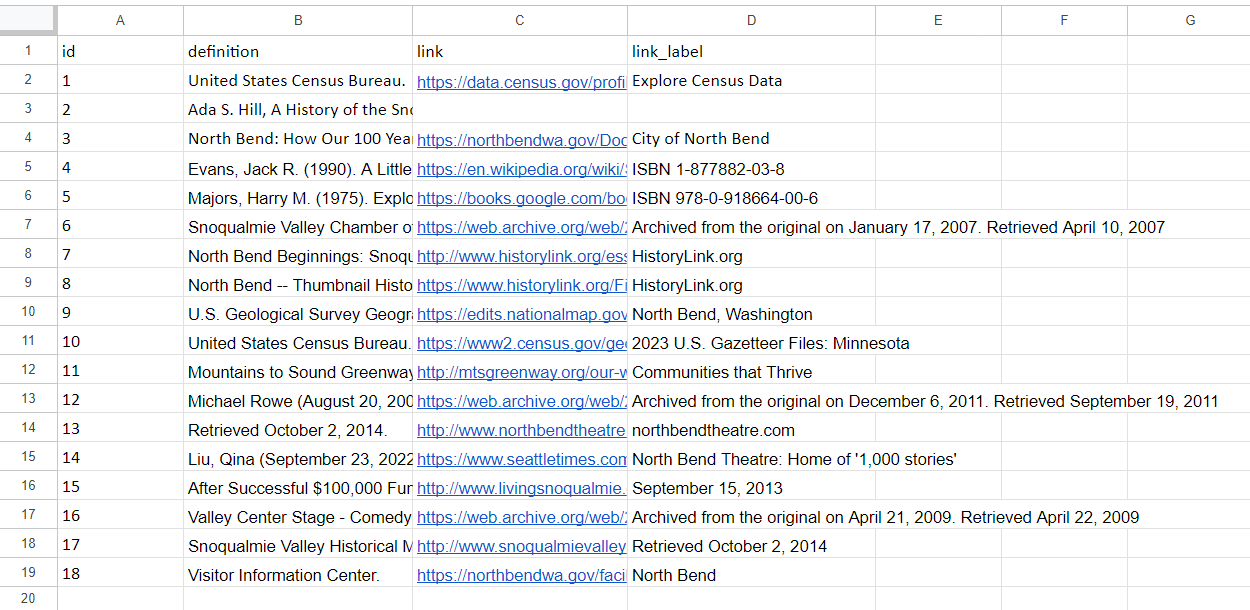Open the livingsnoqualmie link
Screen dimensions: 1250x610
(x=520, y=489)
